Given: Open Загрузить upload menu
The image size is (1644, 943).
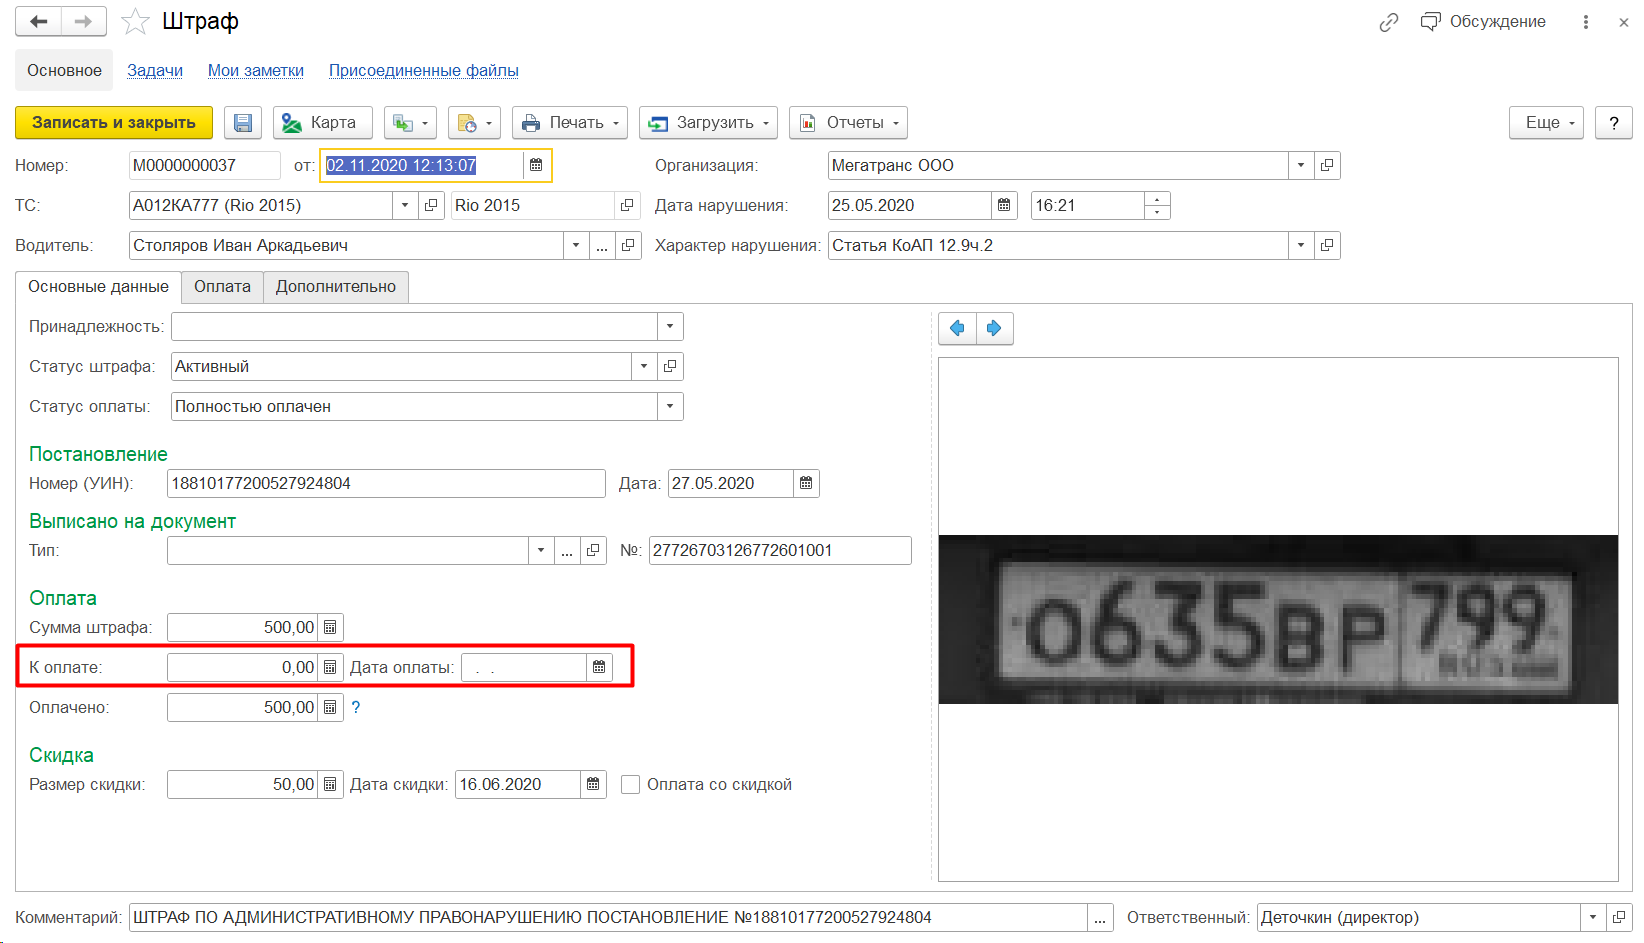Looking at the screenshot, I should 709,123.
